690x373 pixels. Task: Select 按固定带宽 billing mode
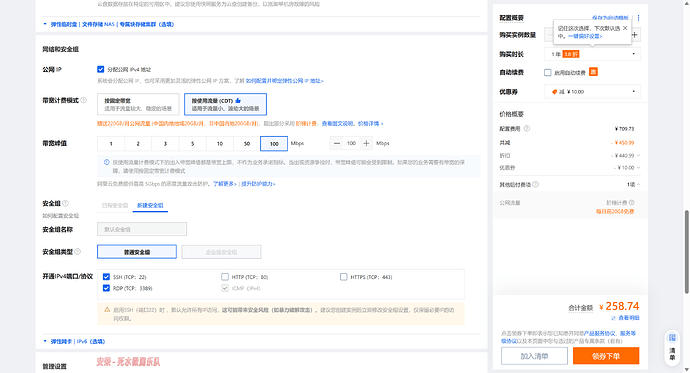click(x=138, y=104)
